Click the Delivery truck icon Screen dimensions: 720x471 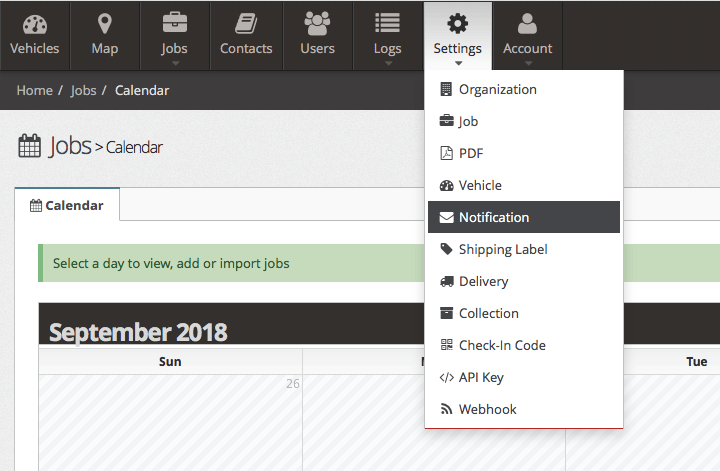[x=446, y=281]
